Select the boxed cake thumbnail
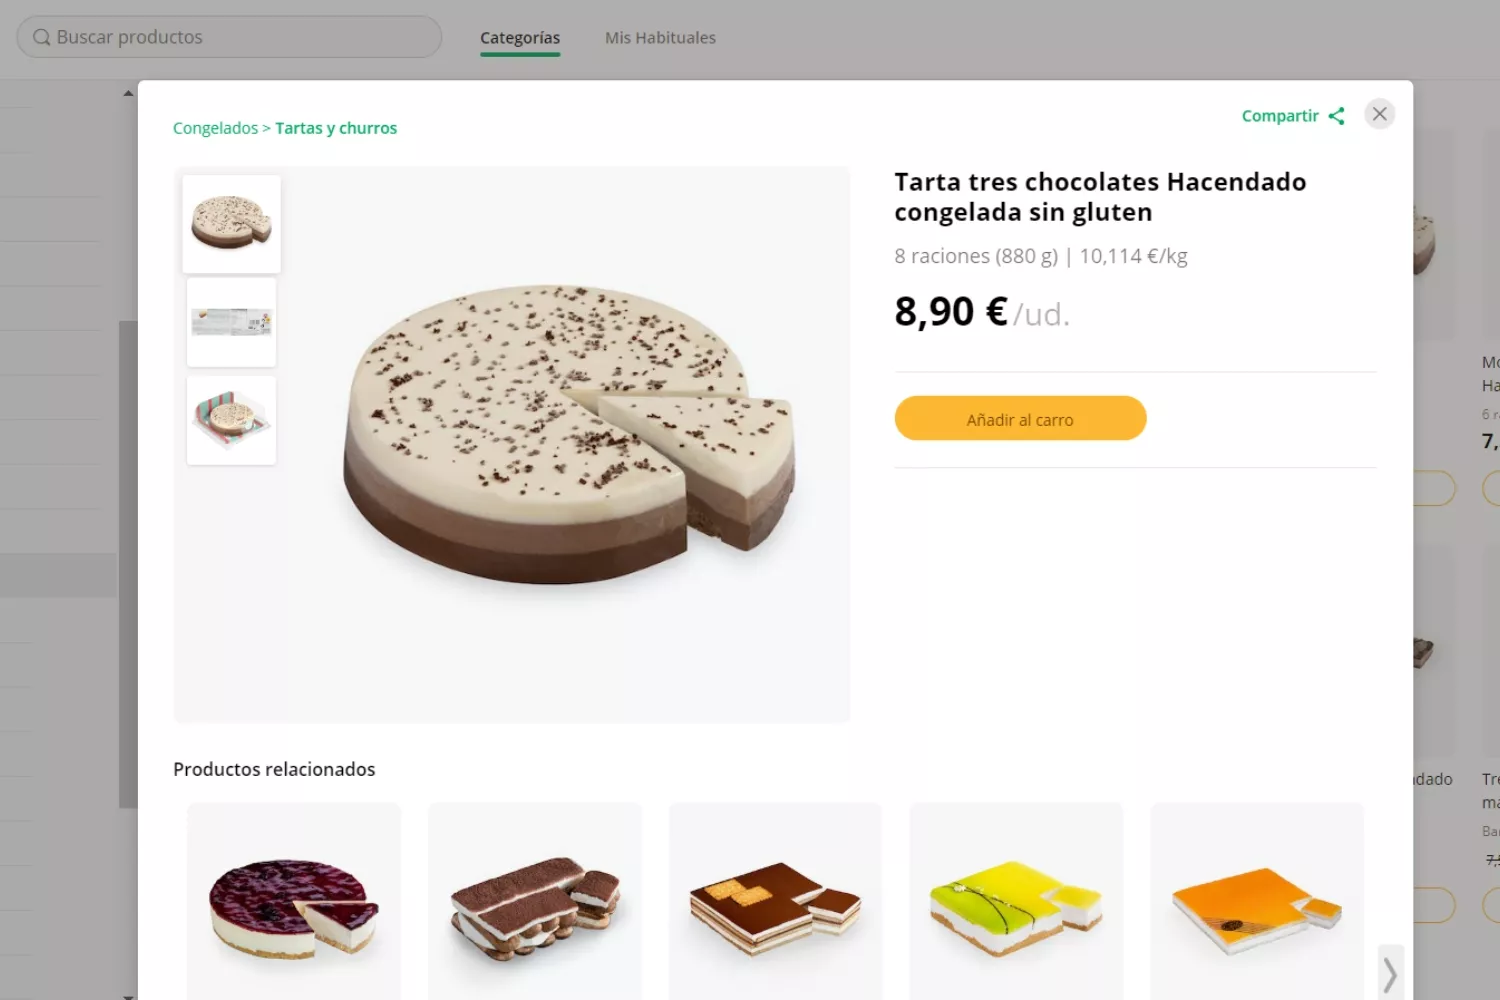 pos(231,420)
